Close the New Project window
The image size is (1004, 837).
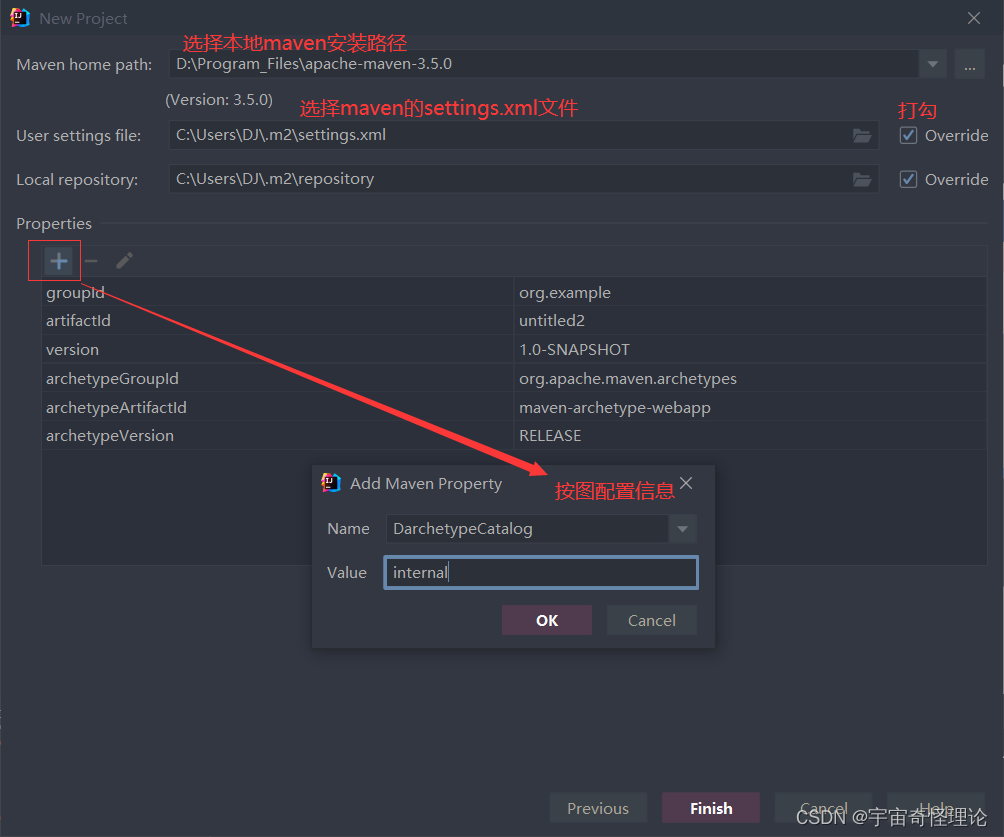tap(973, 19)
